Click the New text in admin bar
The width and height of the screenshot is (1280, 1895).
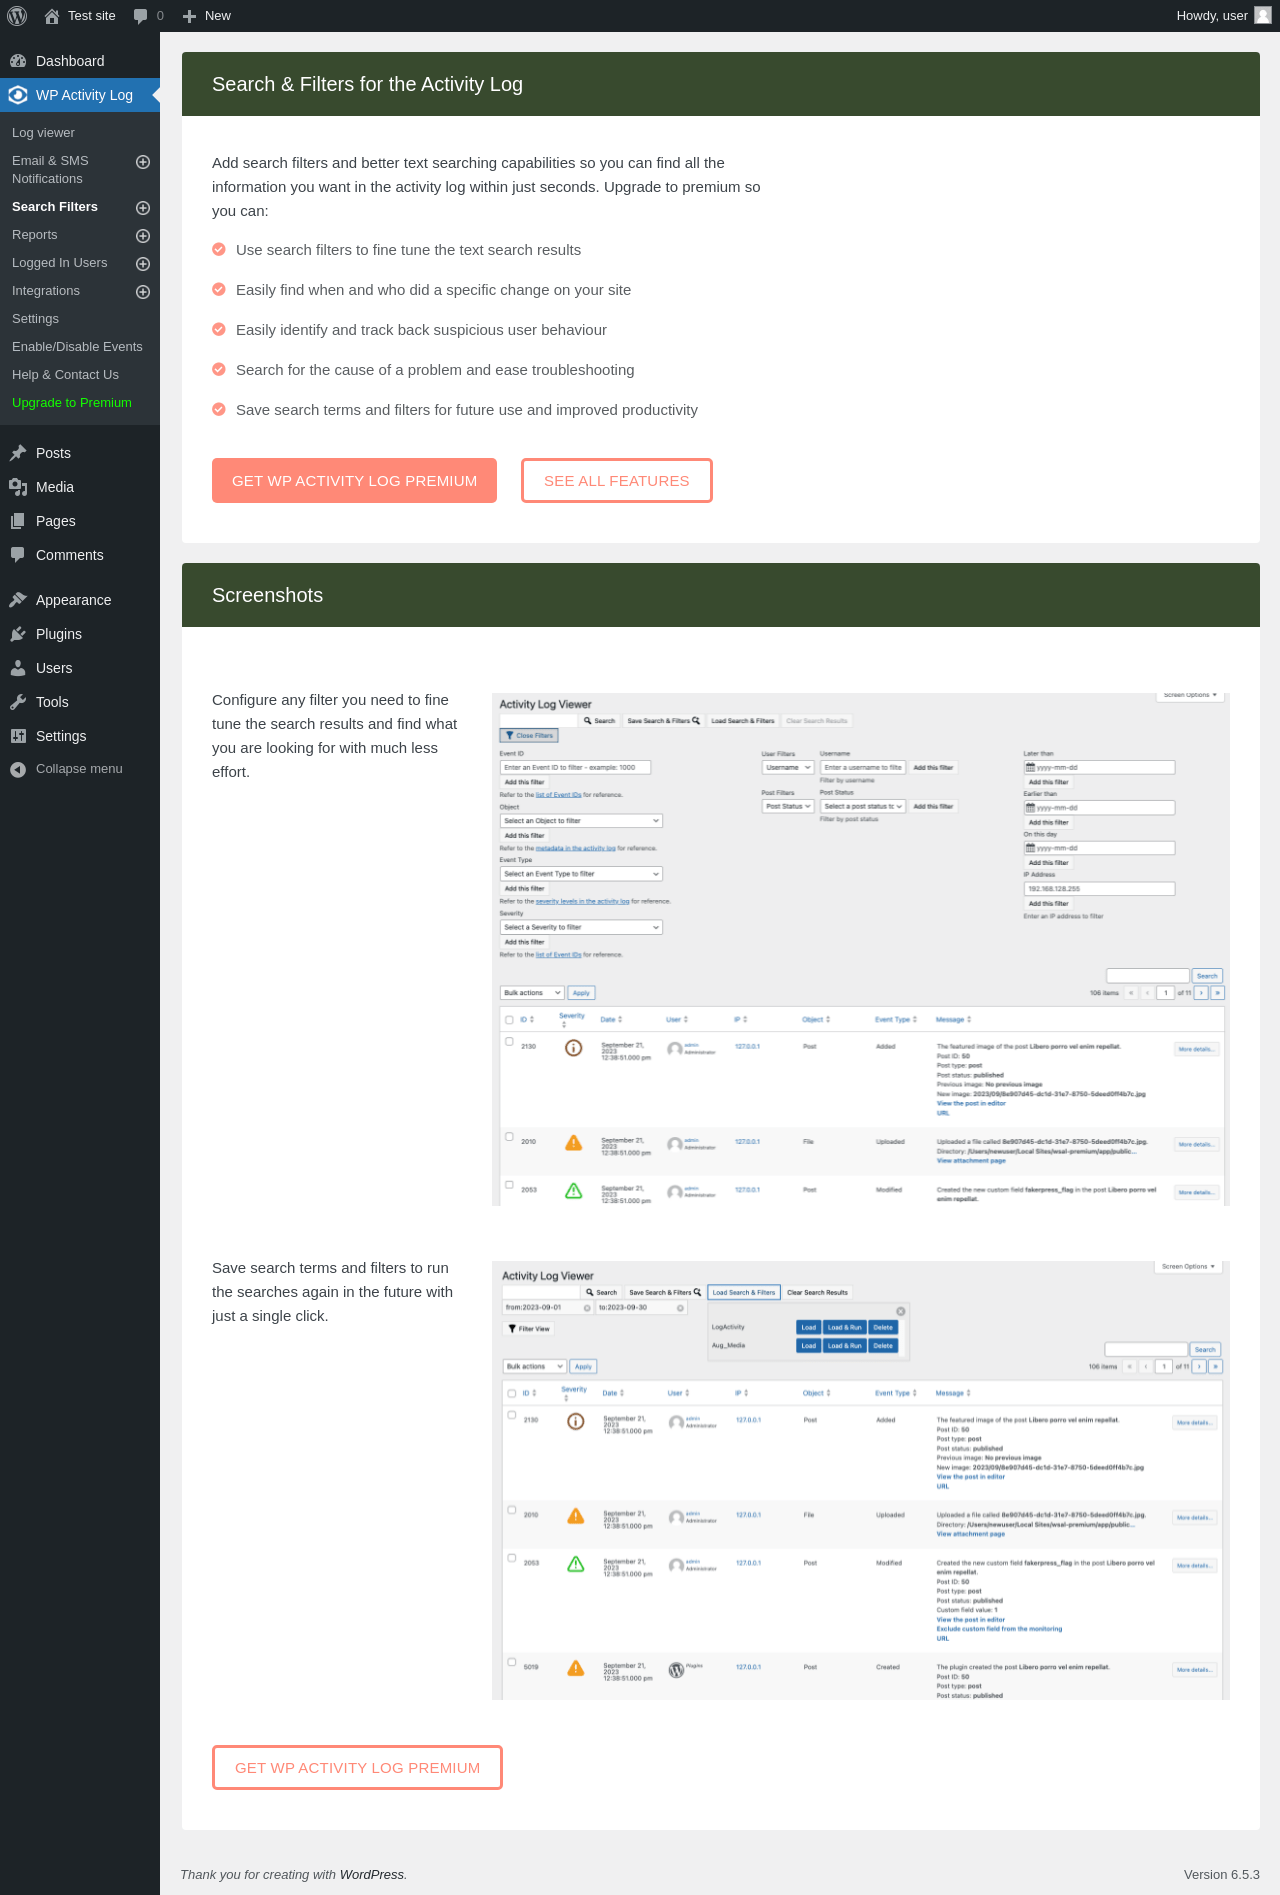coord(218,16)
